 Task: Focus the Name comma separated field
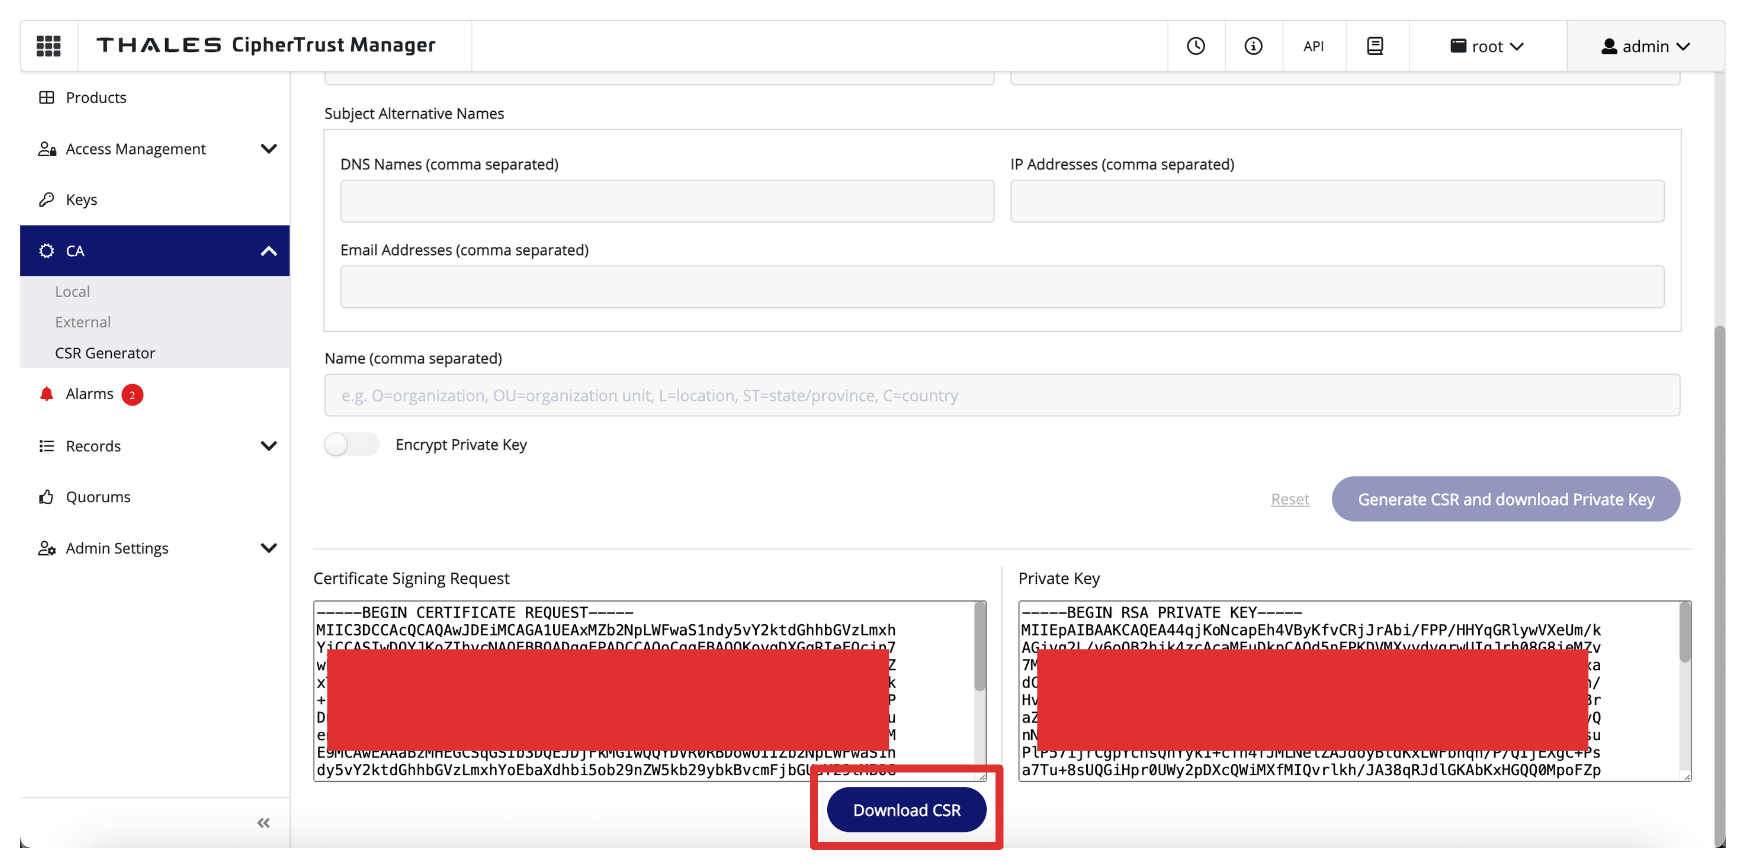[x=1002, y=395]
